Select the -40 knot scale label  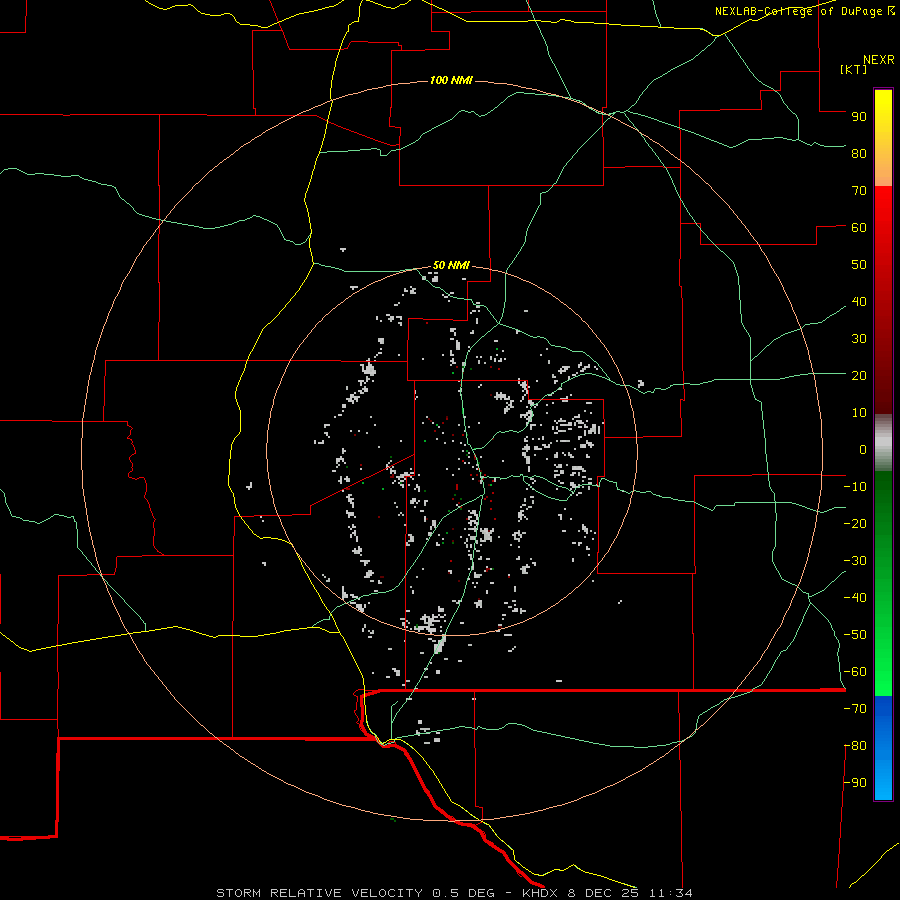coord(855,598)
